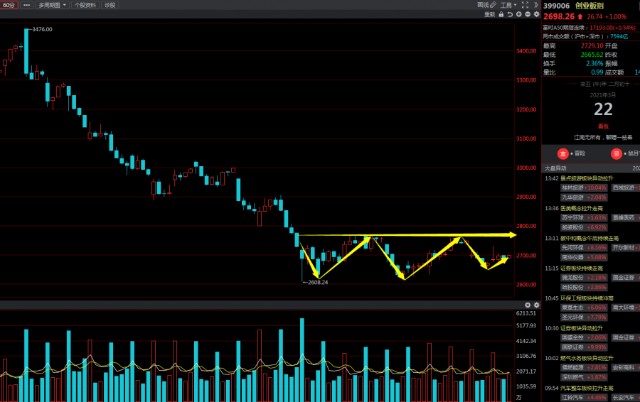The height and width of the screenshot is (402, 640).
Task: Open the more periods ellipsis menu
Action: point(27,5)
